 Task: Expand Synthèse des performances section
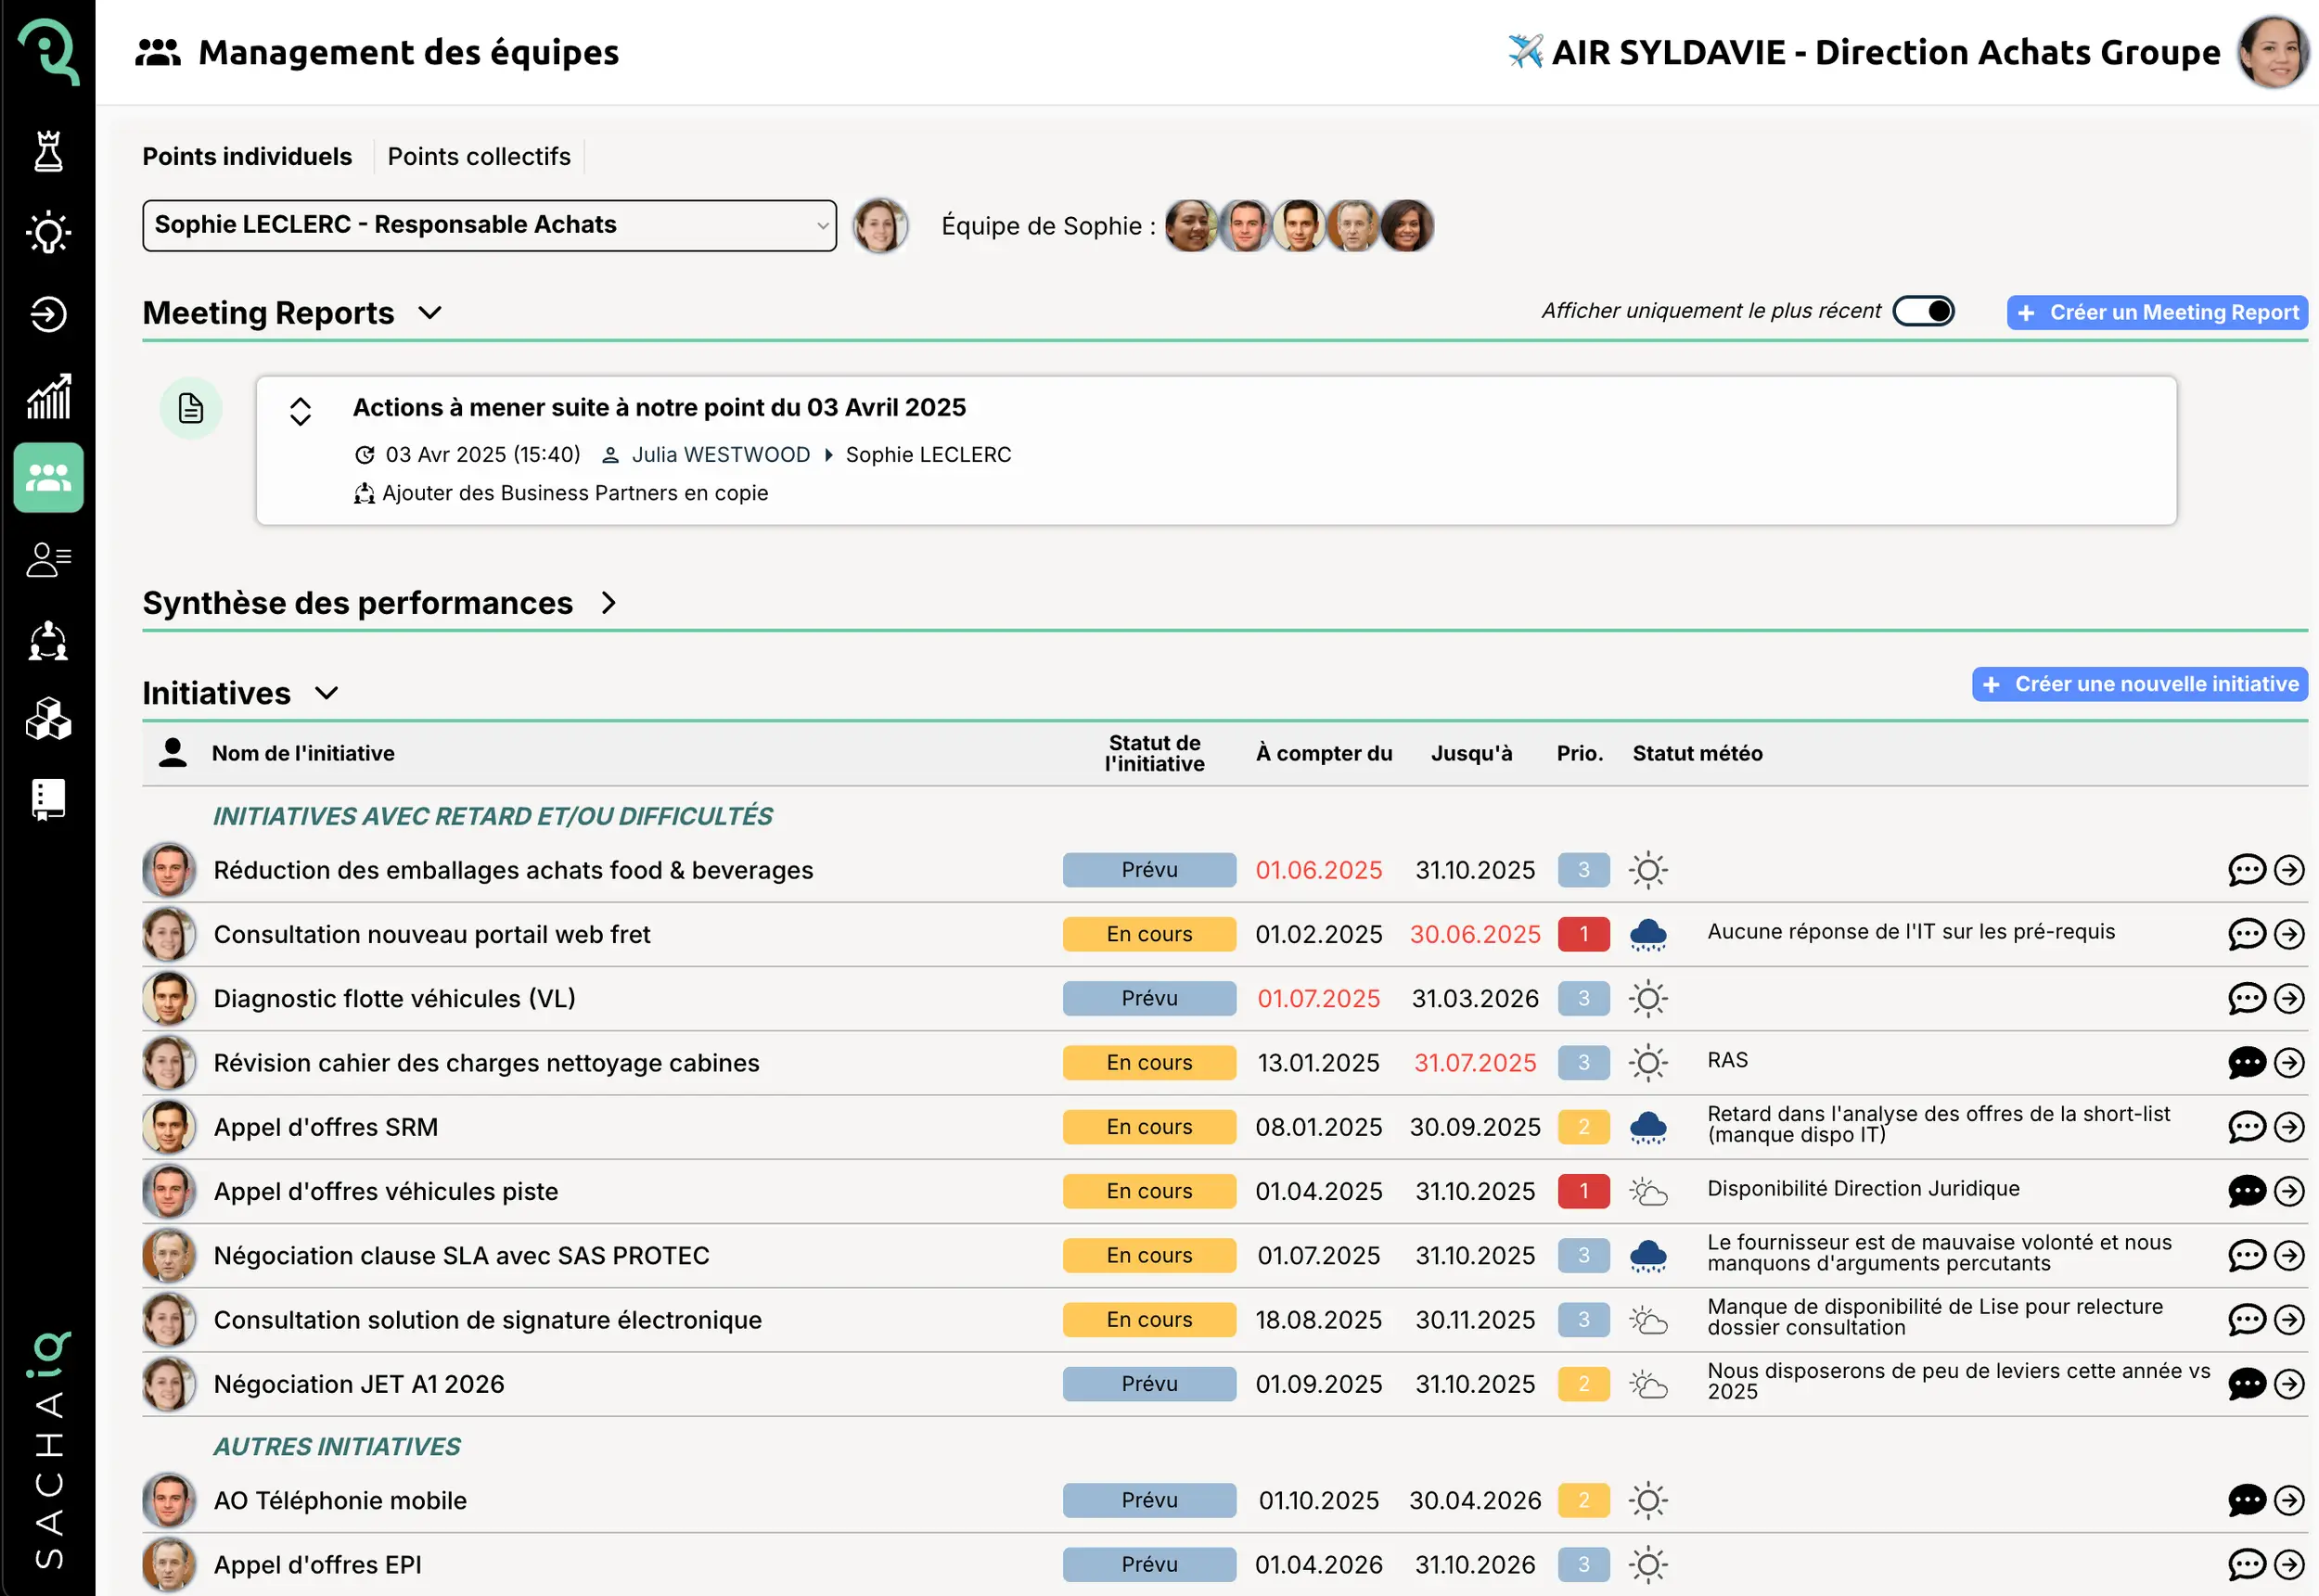click(608, 603)
